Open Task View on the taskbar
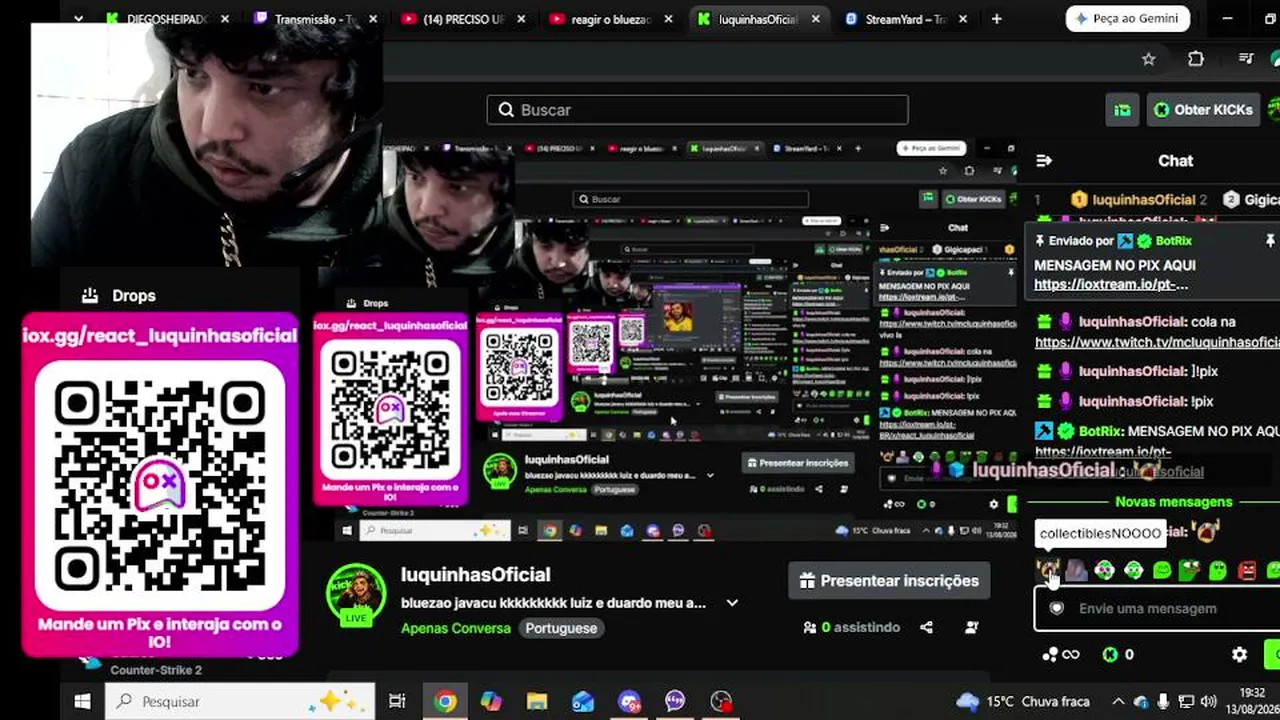This screenshot has width=1280, height=720. [397, 702]
